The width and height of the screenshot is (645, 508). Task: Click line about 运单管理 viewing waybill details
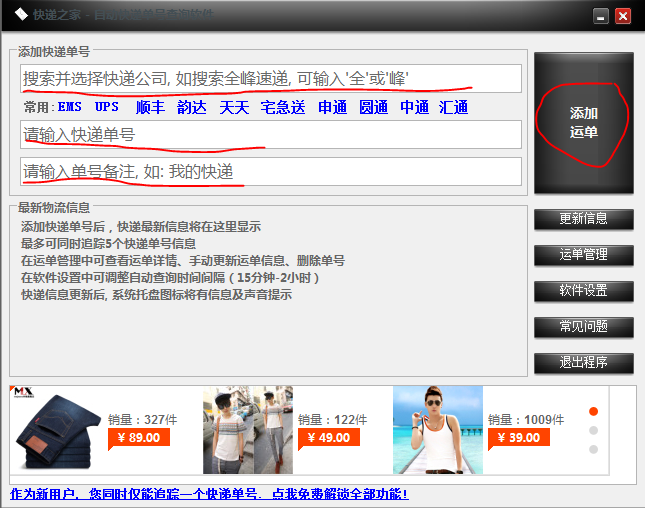pyautogui.click(x=183, y=260)
